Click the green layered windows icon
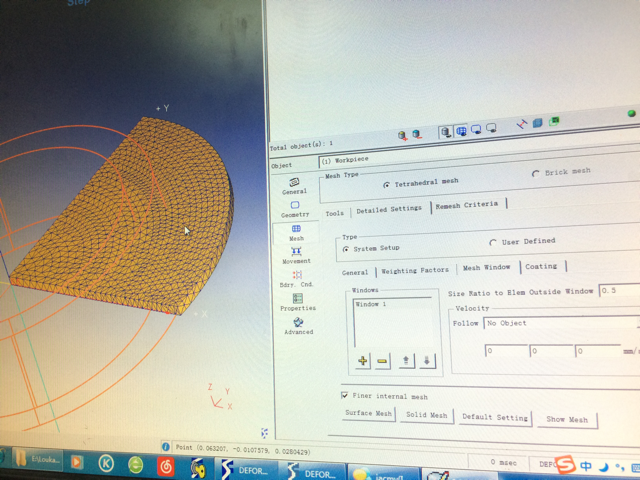 tap(554, 121)
